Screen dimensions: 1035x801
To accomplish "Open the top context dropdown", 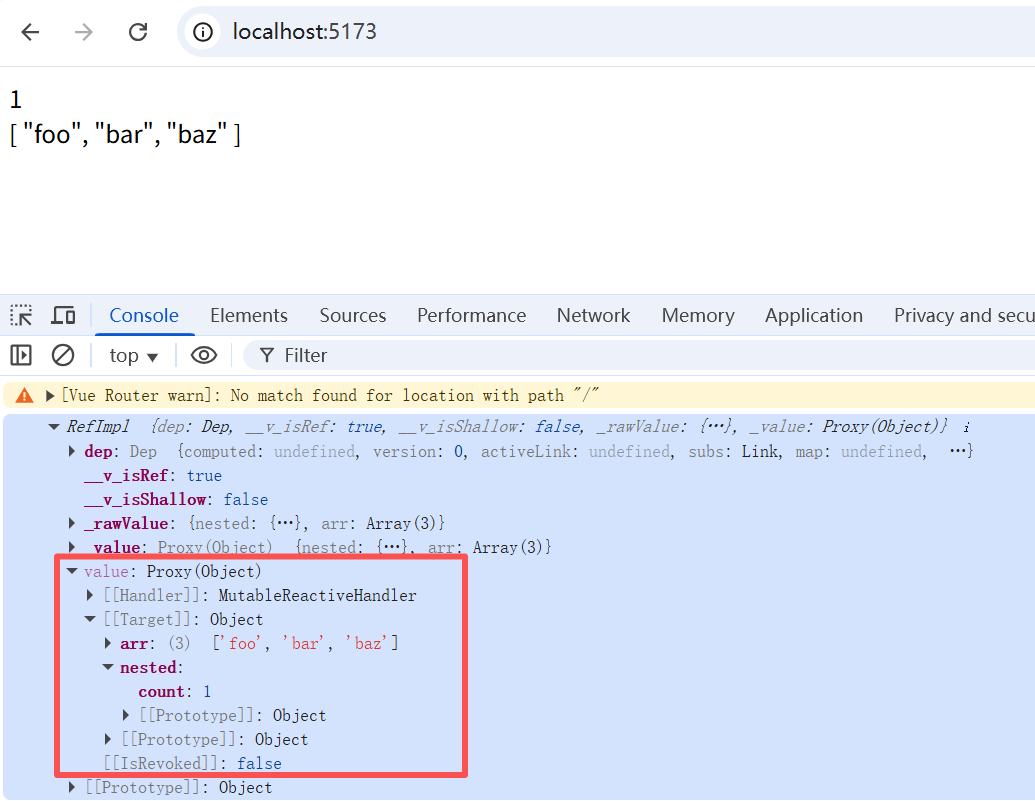I will pyautogui.click(x=134, y=356).
